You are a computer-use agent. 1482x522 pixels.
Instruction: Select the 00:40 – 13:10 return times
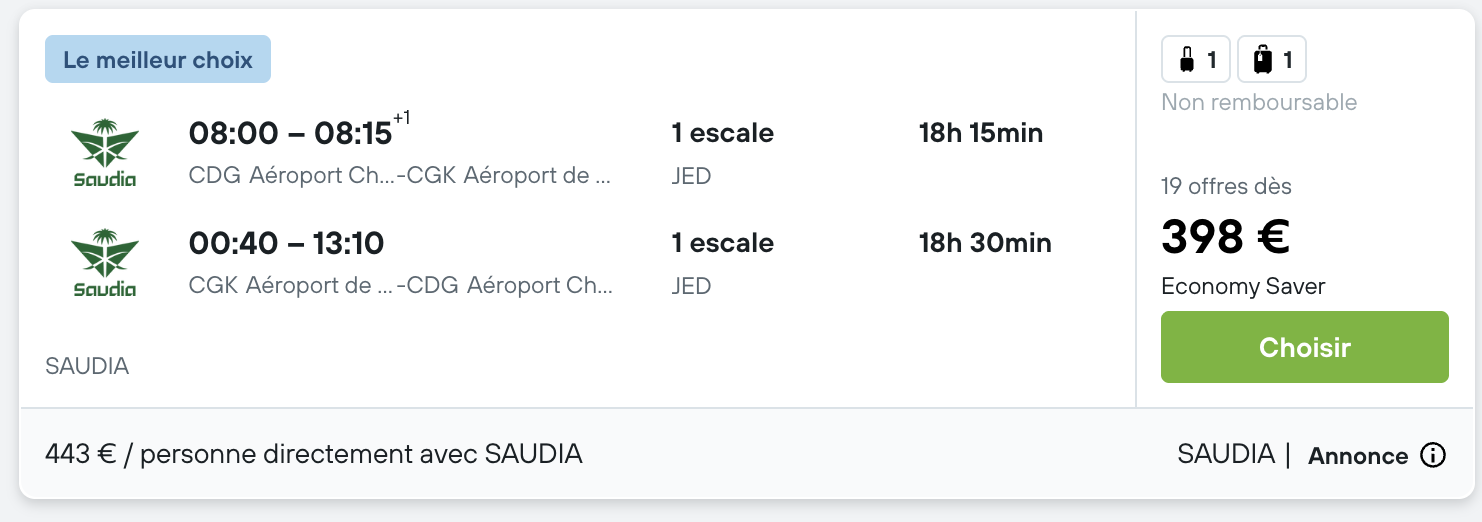[287, 243]
